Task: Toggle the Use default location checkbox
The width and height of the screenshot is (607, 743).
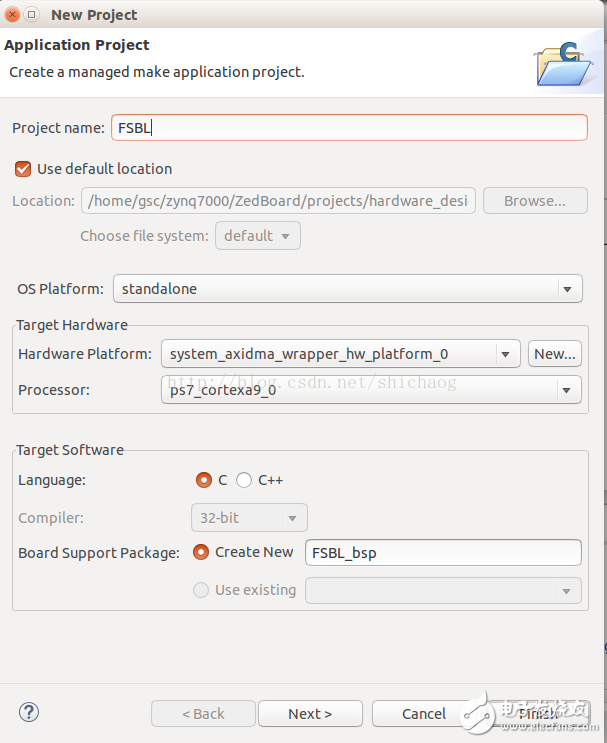Action: tap(23, 169)
